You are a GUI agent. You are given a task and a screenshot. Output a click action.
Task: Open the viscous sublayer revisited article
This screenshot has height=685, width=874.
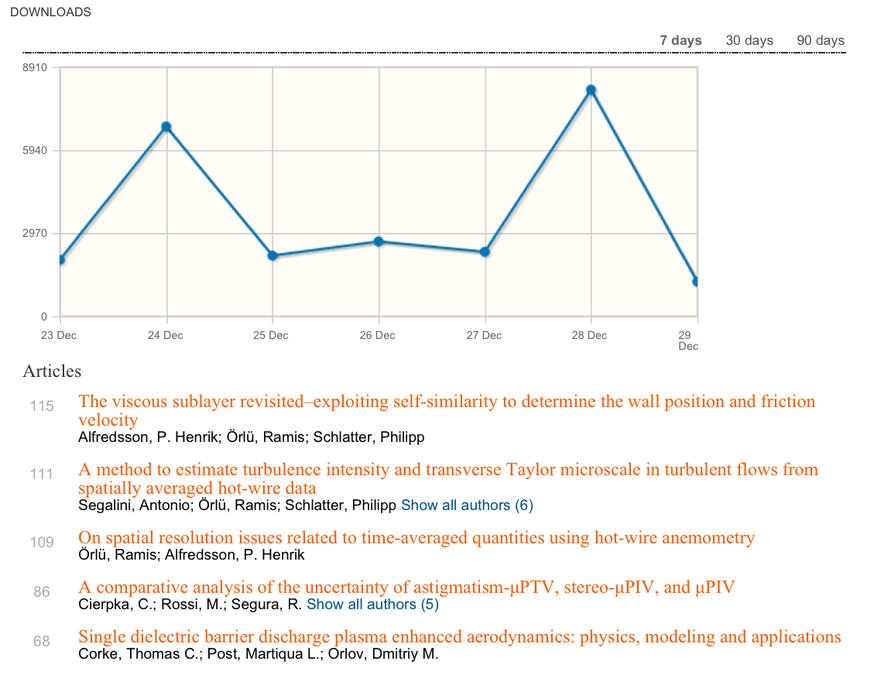[446, 402]
